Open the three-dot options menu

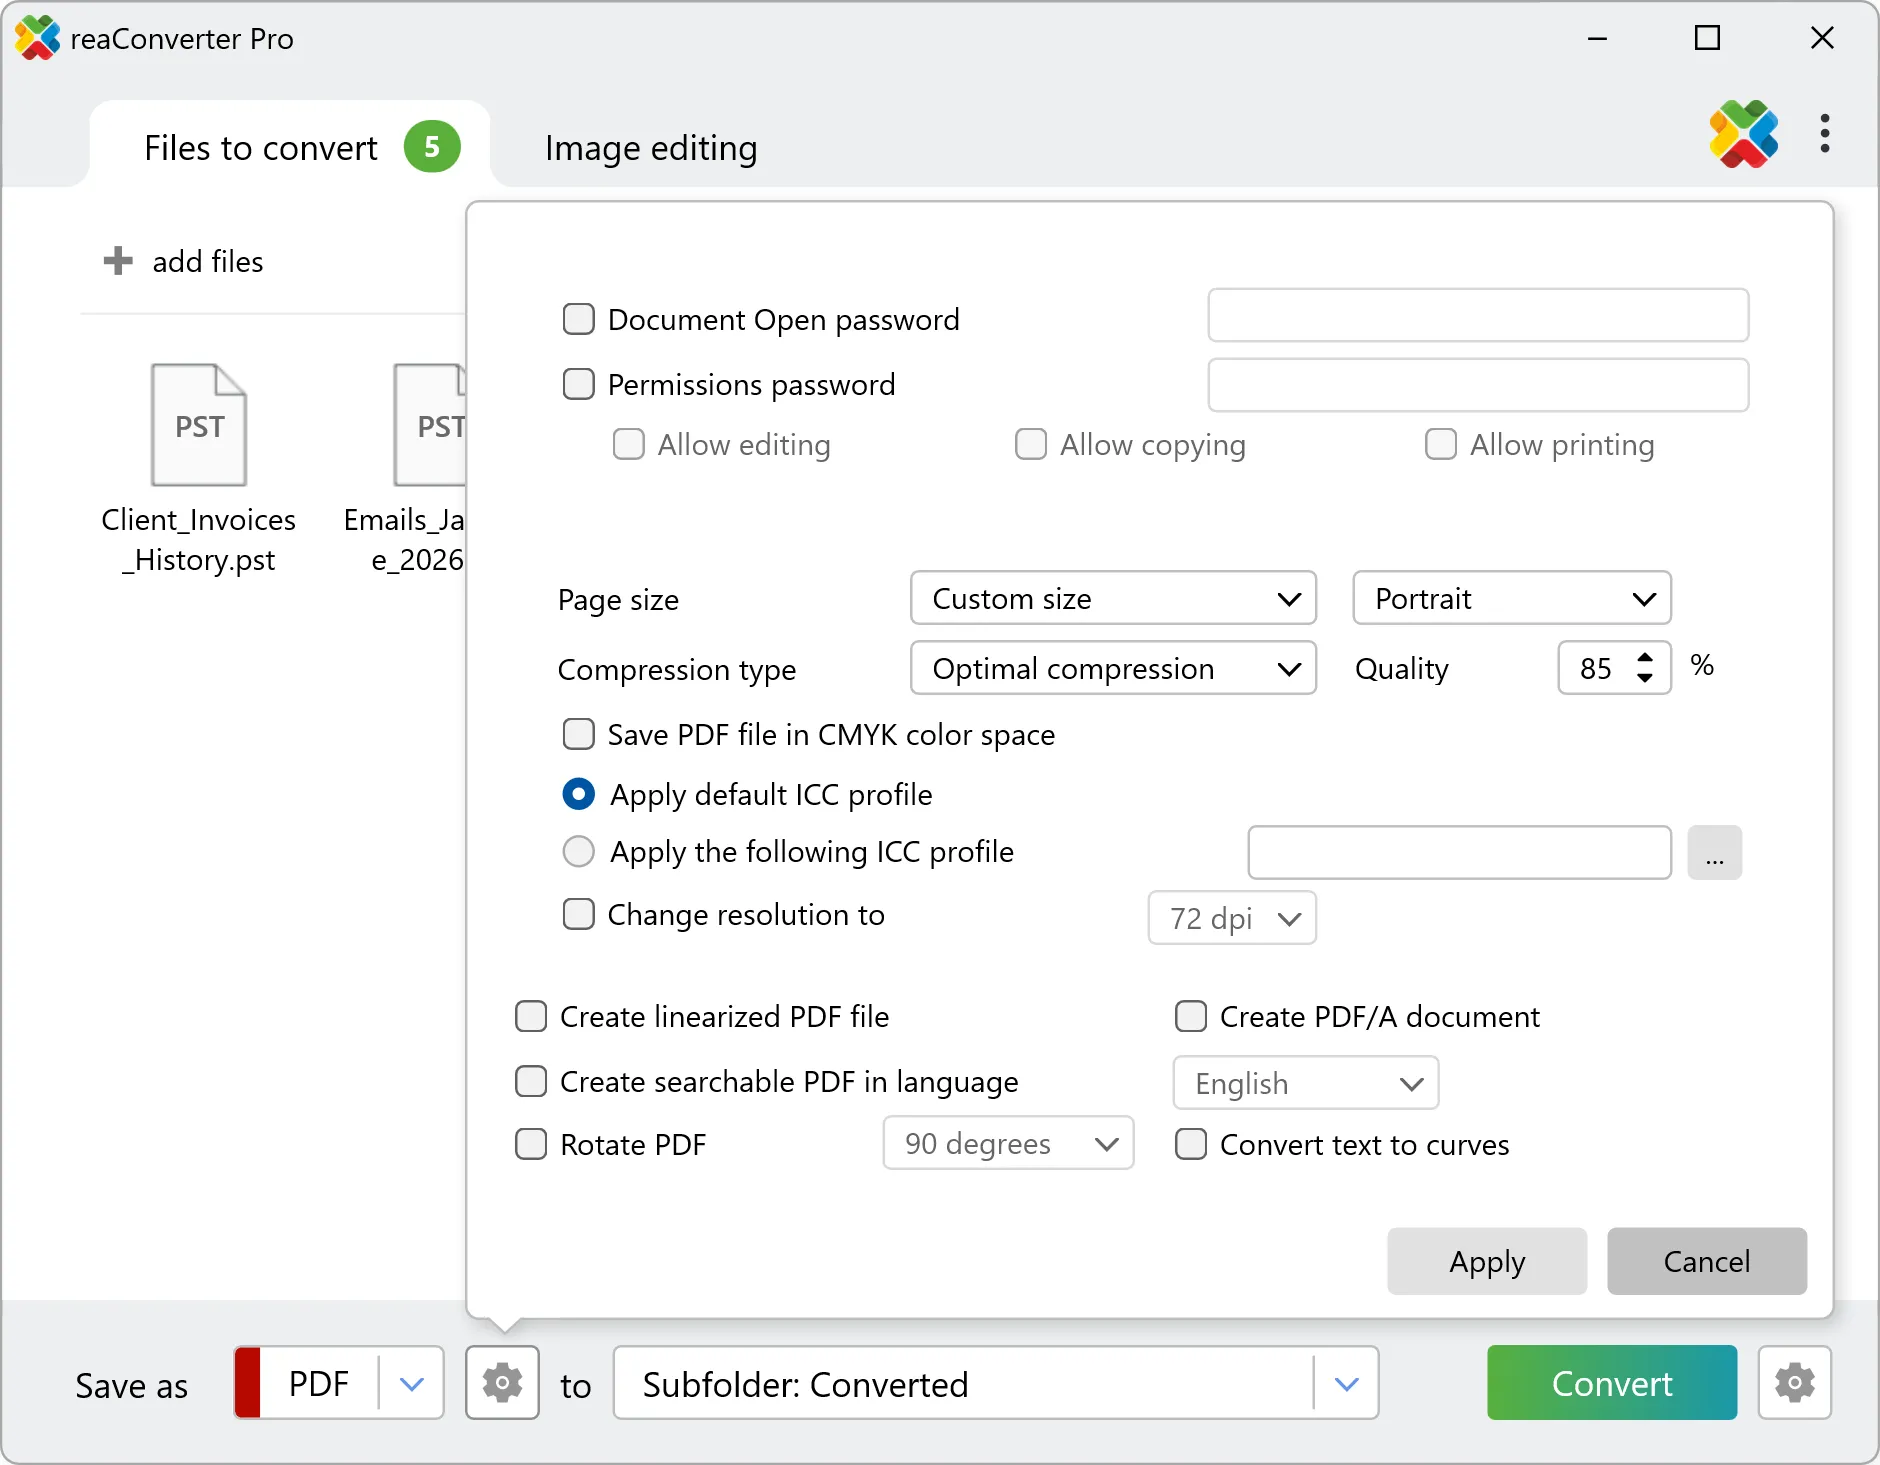click(1825, 133)
